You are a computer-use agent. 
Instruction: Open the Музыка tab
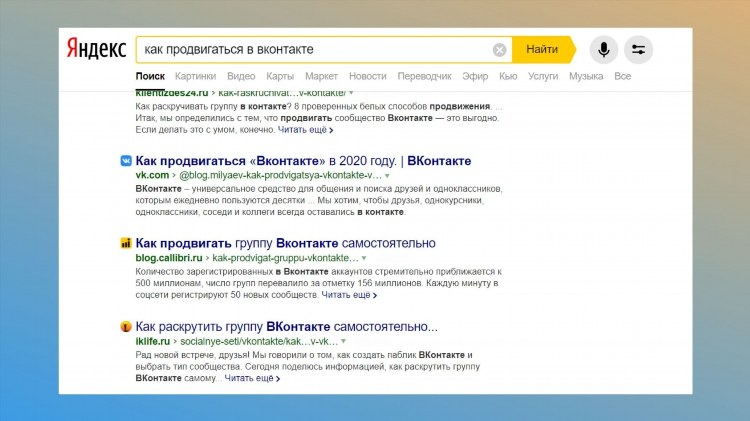[586, 76]
